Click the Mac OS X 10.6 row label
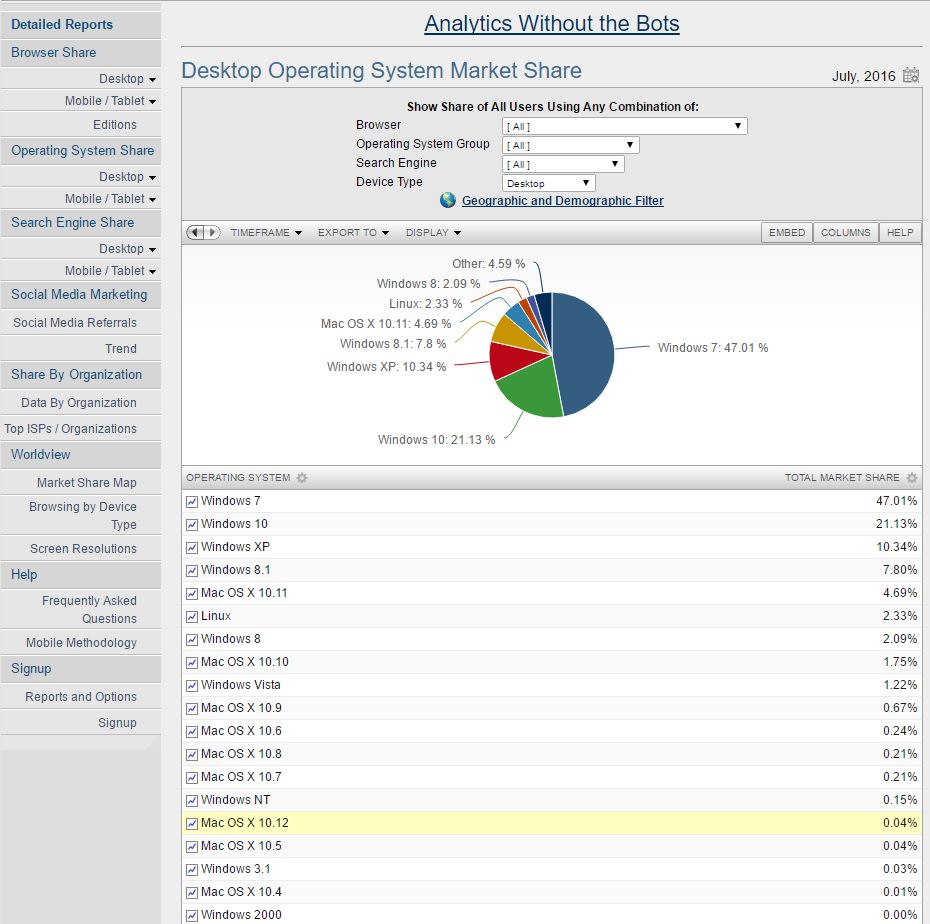Screen dimensions: 930x924 point(241,731)
